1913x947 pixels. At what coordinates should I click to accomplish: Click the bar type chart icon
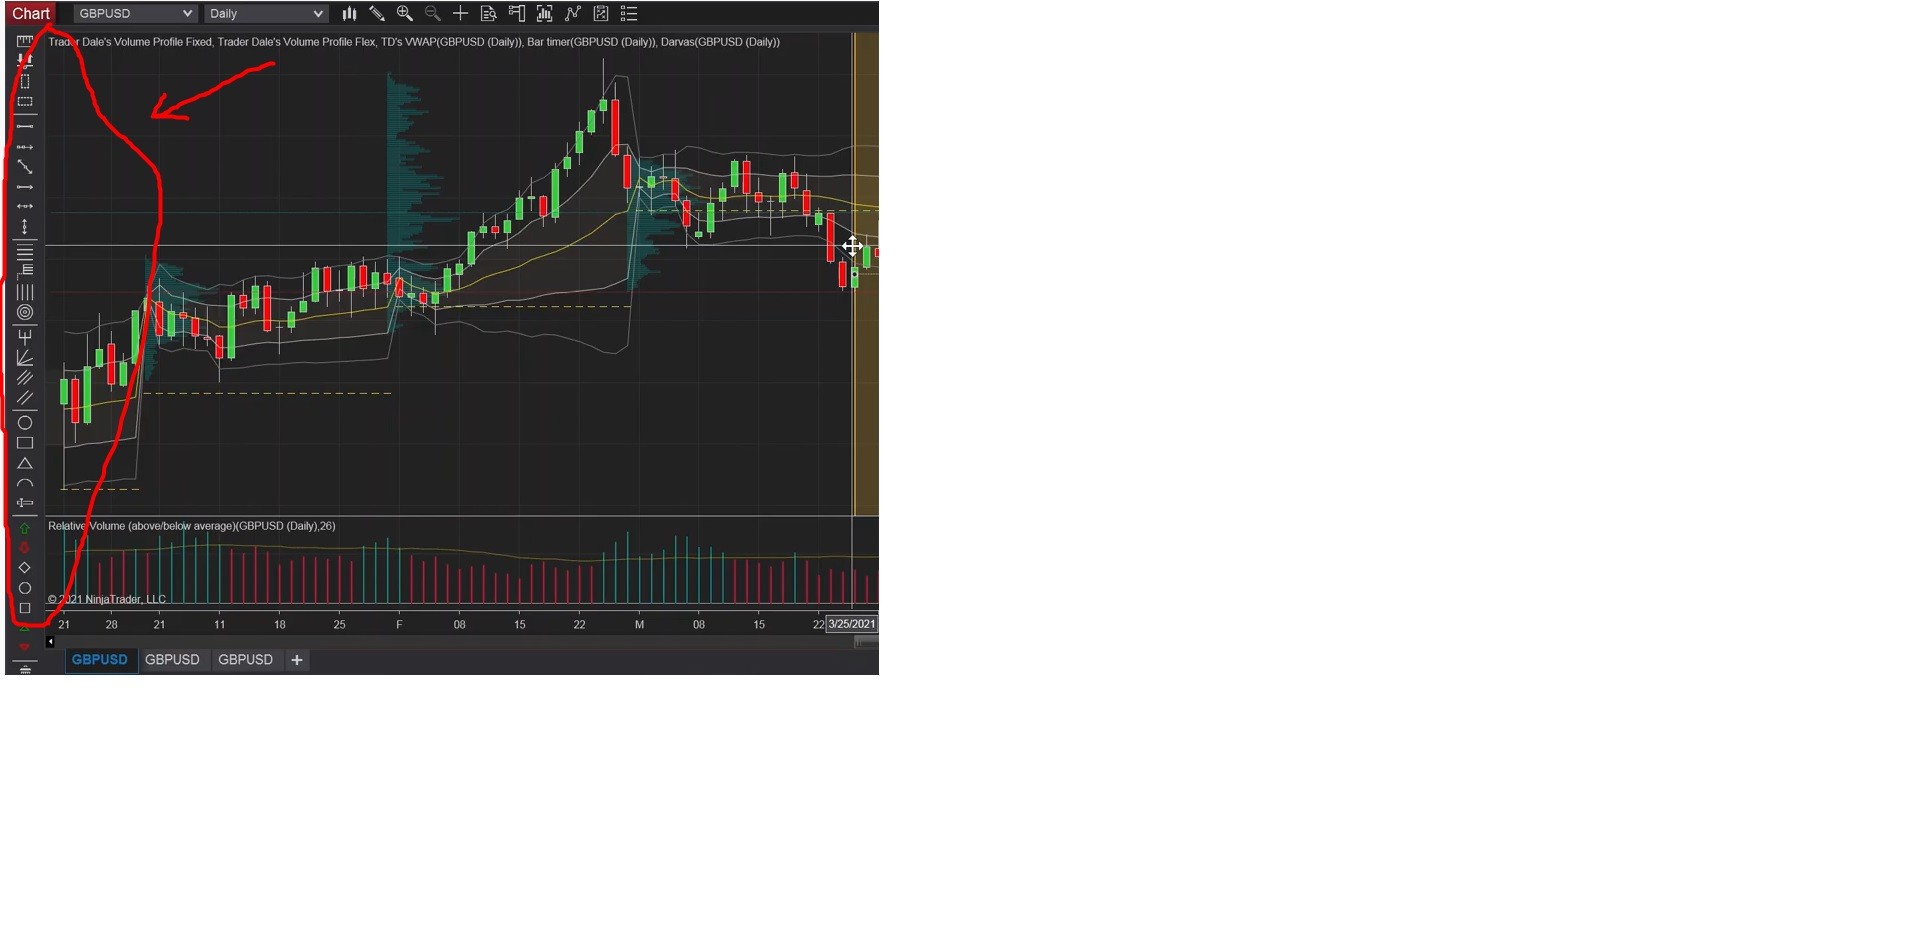pos(349,14)
